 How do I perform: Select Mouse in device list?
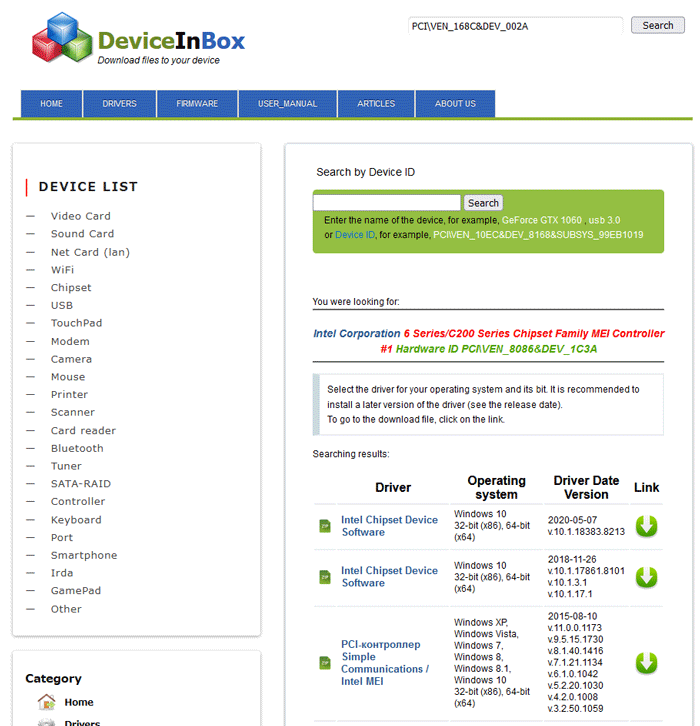point(68,377)
